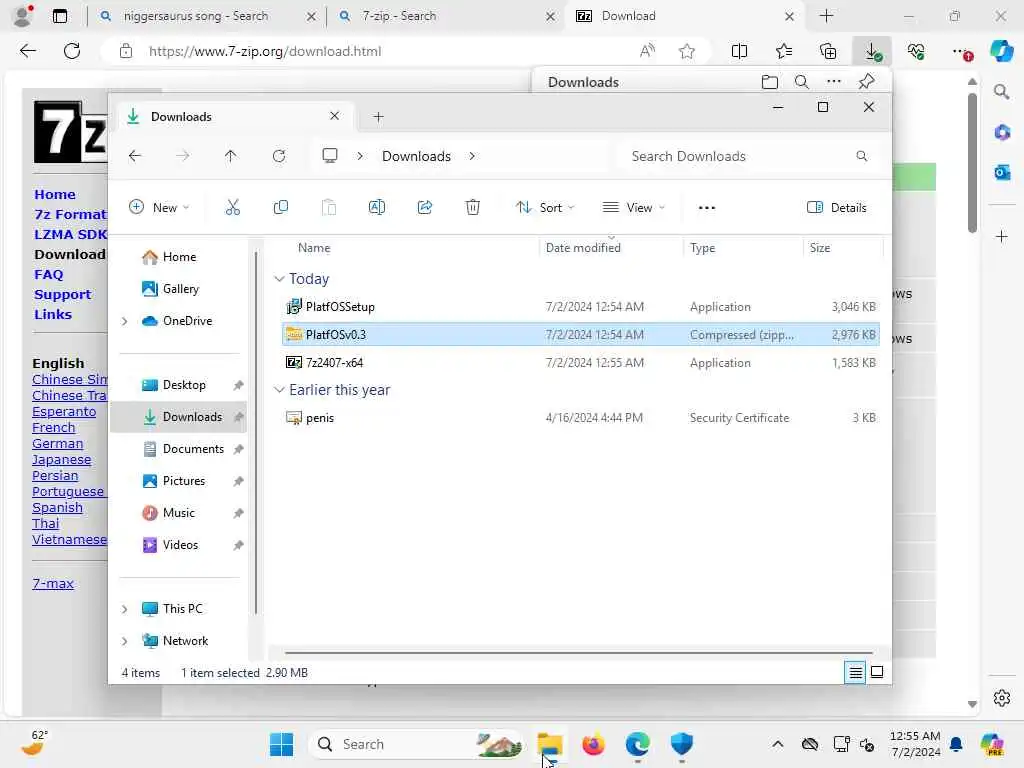Go up one folder level in Explorer
Screen dimensions: 1024x768
pyautogui.click(x=231, y=156)
